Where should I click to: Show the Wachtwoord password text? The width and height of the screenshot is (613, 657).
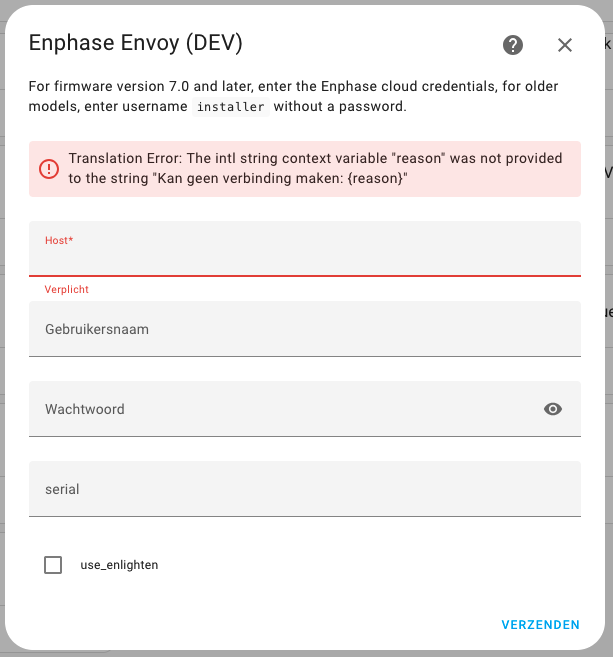[x=553, y=409]
